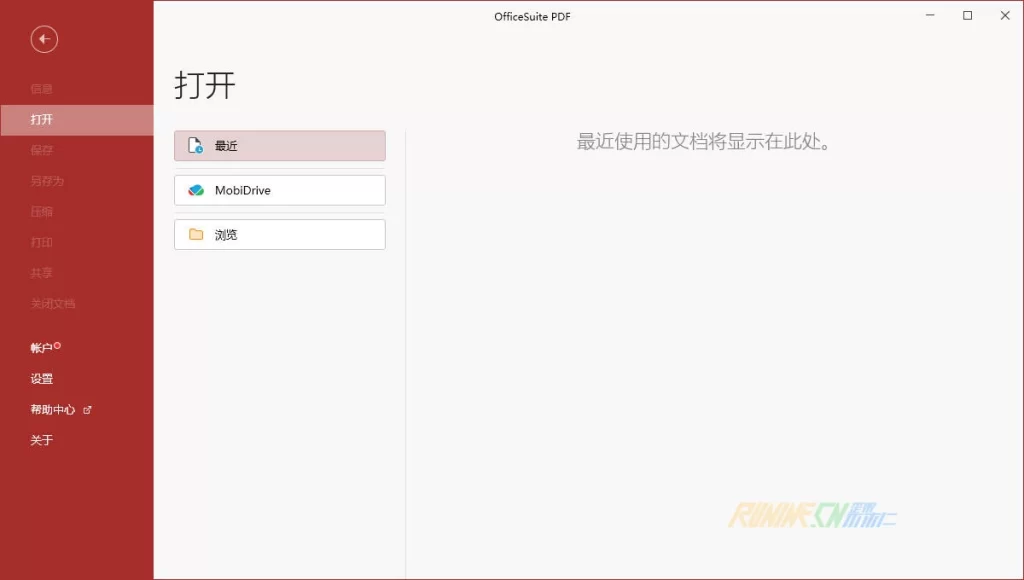
Task: Select 信息 in the sidebar
Action: [41, 89]
